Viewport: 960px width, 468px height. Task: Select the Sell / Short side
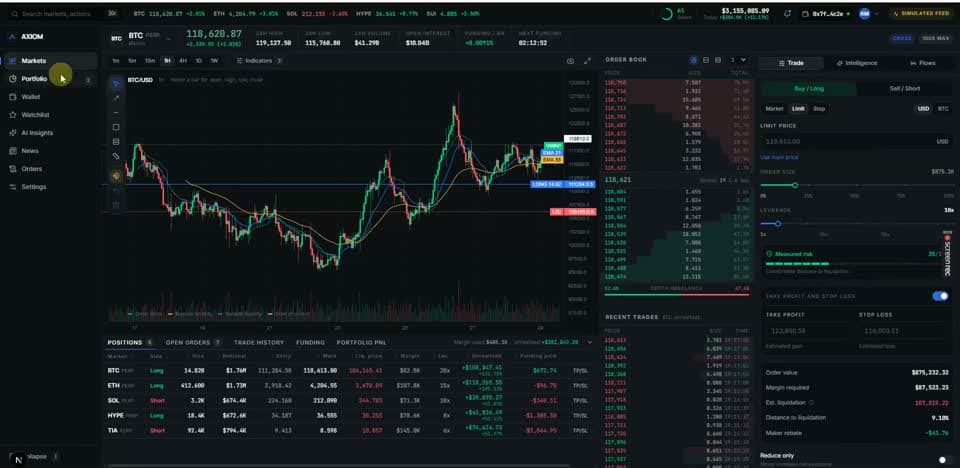pyautogui.click(x=904, y=88)
